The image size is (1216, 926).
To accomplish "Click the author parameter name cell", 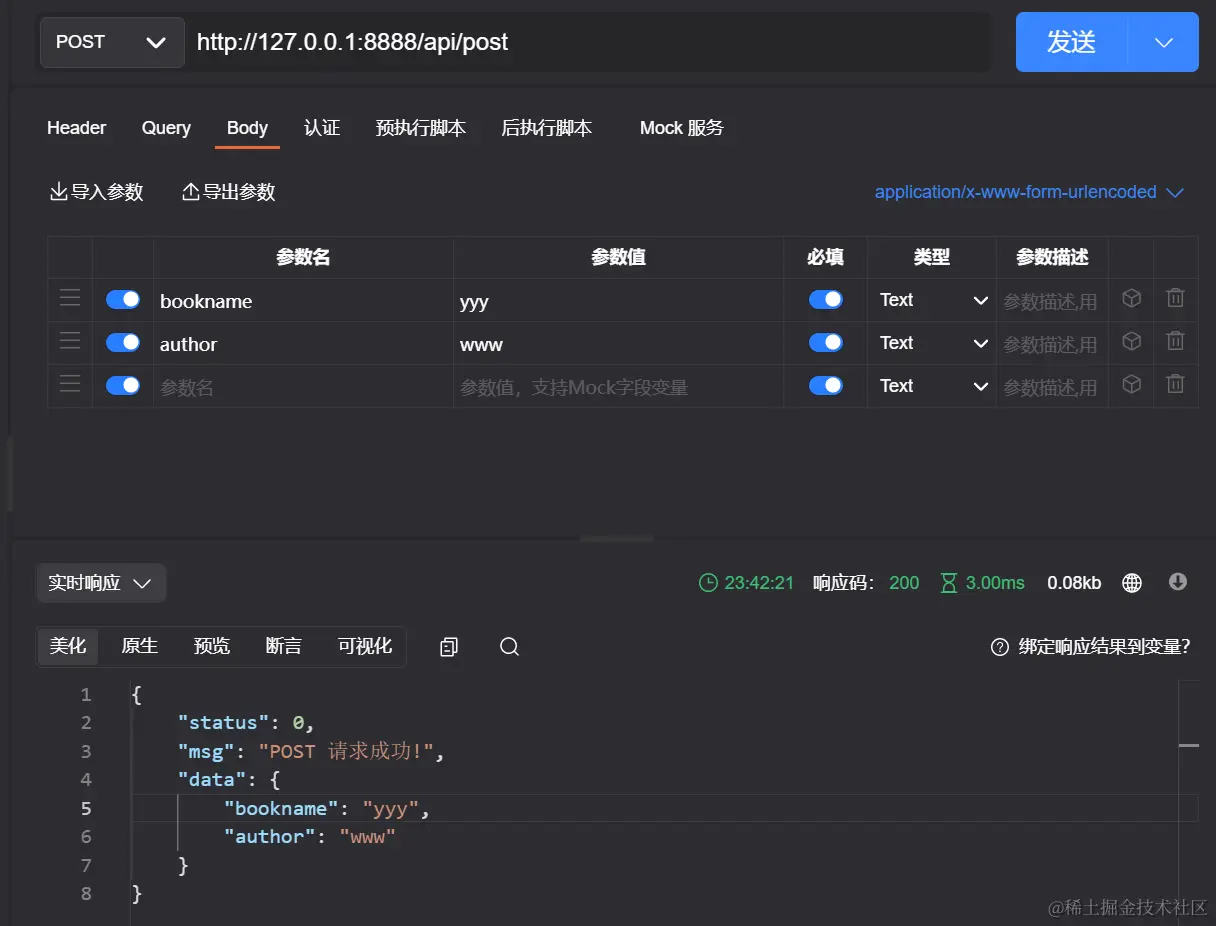I will pyautogui.click(x=303, y=343).
